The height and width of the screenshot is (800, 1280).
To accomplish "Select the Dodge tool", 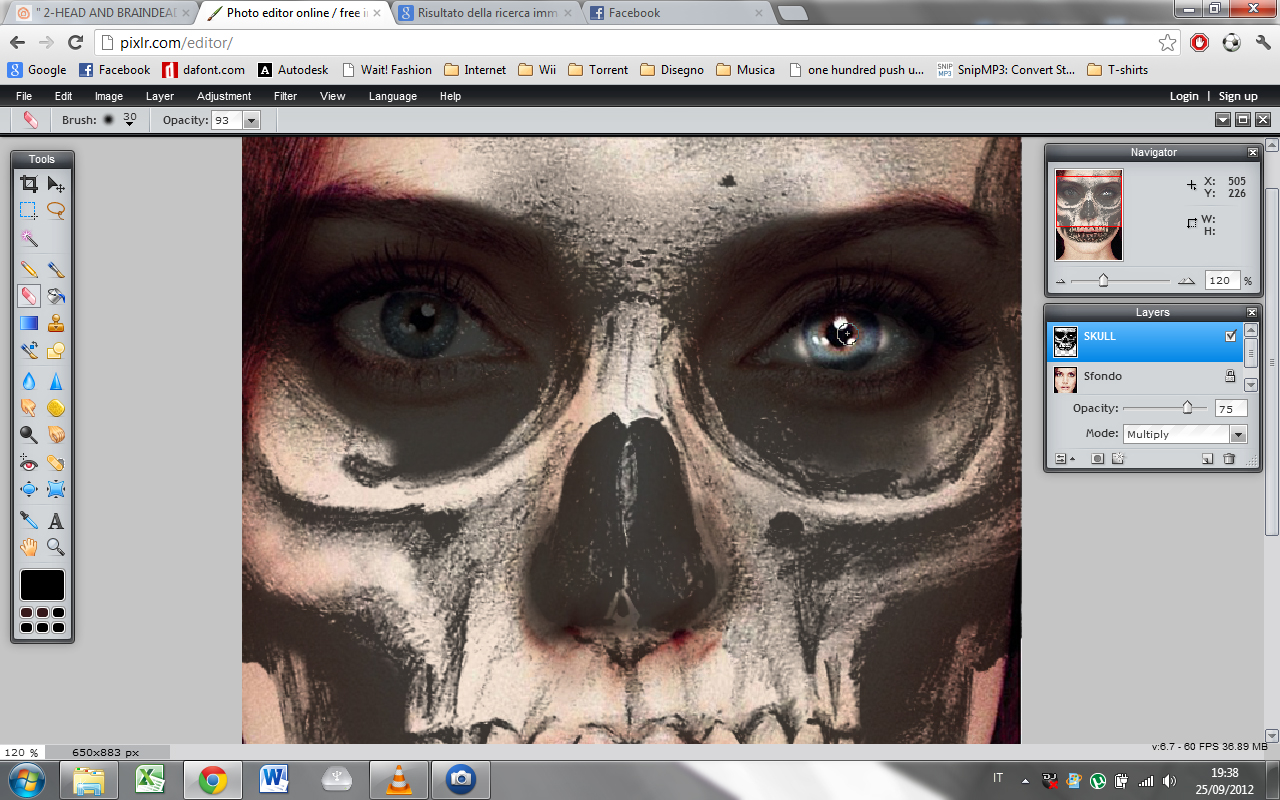I will tap(29, 435).
